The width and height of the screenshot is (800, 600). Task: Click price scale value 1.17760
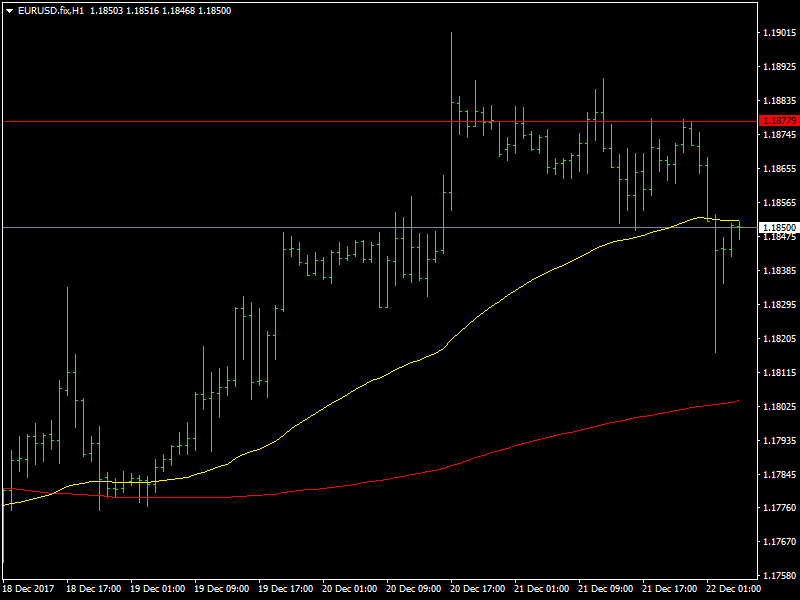click(779, 508)
